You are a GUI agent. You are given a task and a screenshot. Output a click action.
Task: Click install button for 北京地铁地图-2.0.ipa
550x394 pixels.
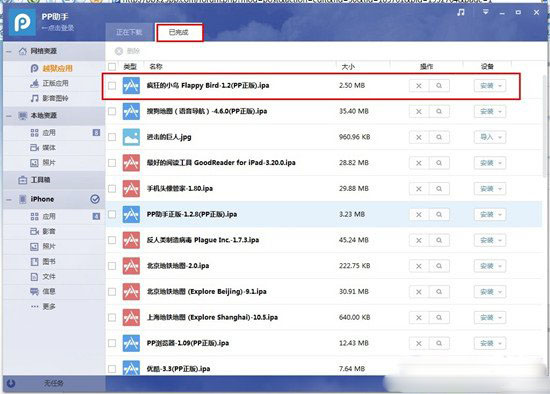pos(490,266)
